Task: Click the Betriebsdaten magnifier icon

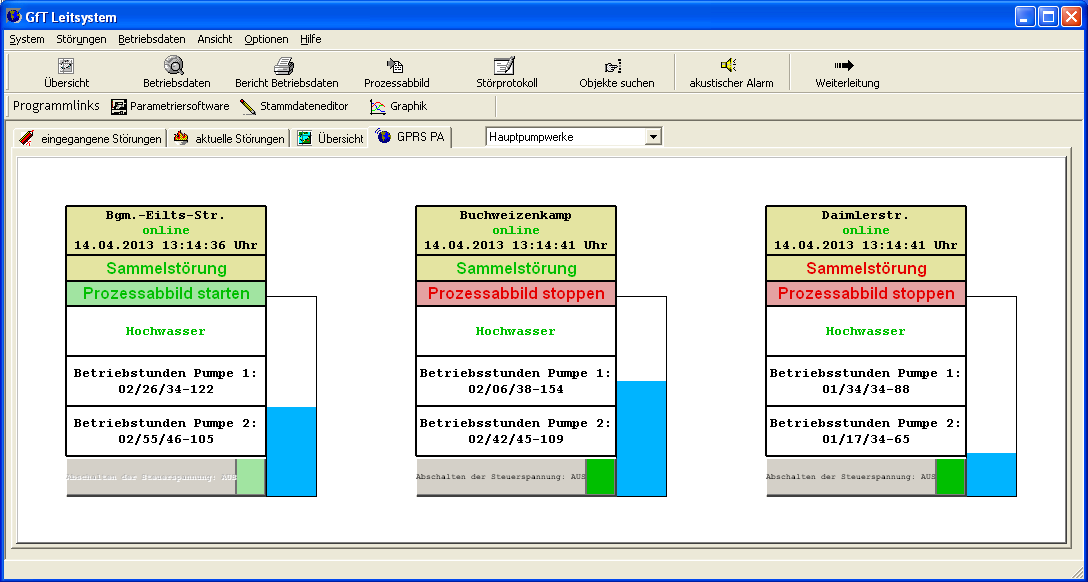Action: pos(175,66)
